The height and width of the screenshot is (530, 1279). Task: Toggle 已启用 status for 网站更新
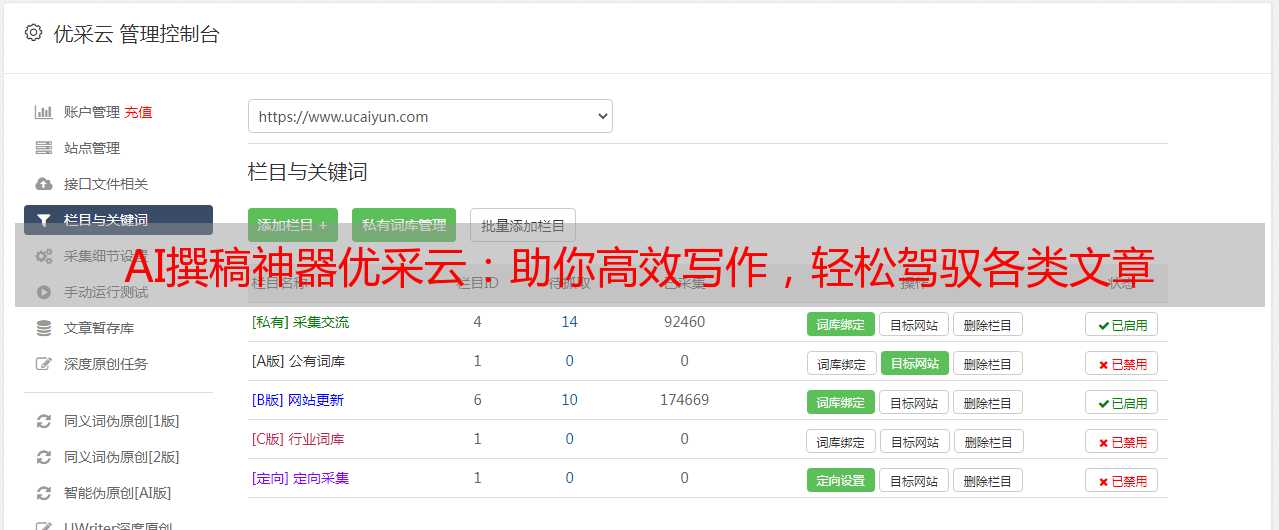(1121, 402)
